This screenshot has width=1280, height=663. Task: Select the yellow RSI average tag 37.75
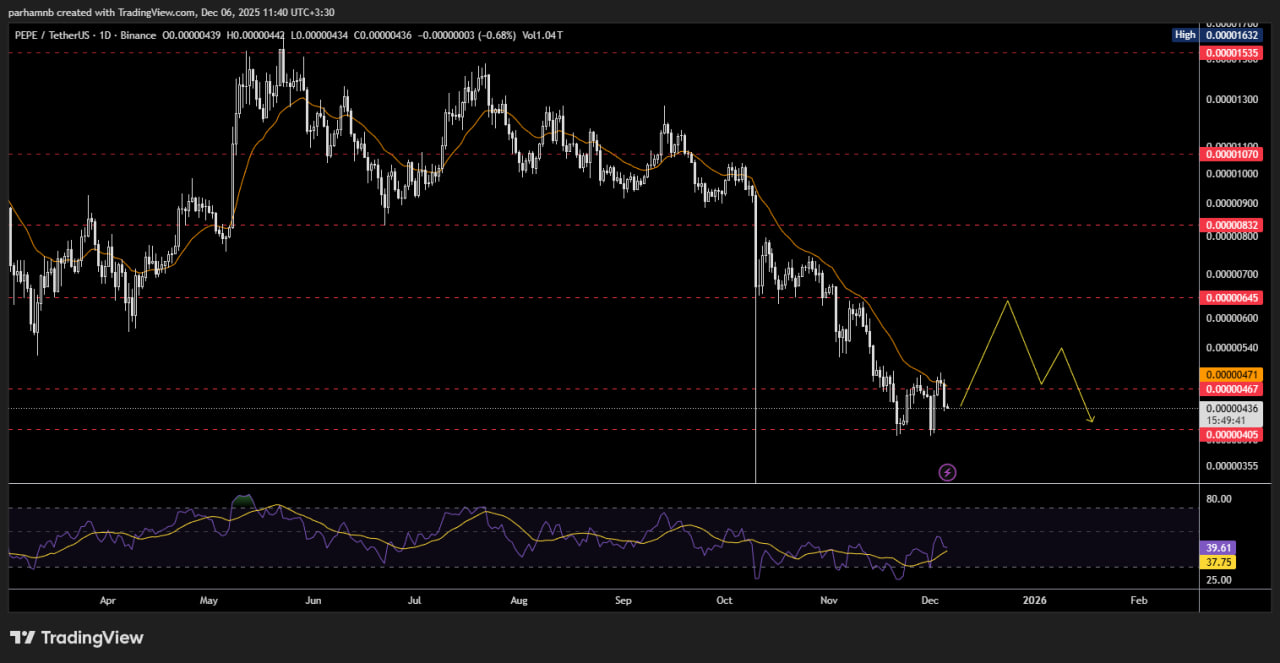click(x=1219, y=562)
